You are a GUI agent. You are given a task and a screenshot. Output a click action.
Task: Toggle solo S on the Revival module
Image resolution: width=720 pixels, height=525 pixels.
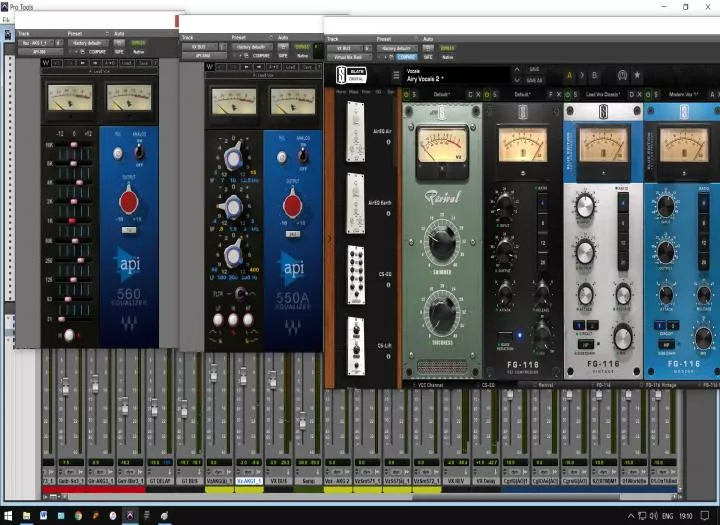(x=414, y=95)
